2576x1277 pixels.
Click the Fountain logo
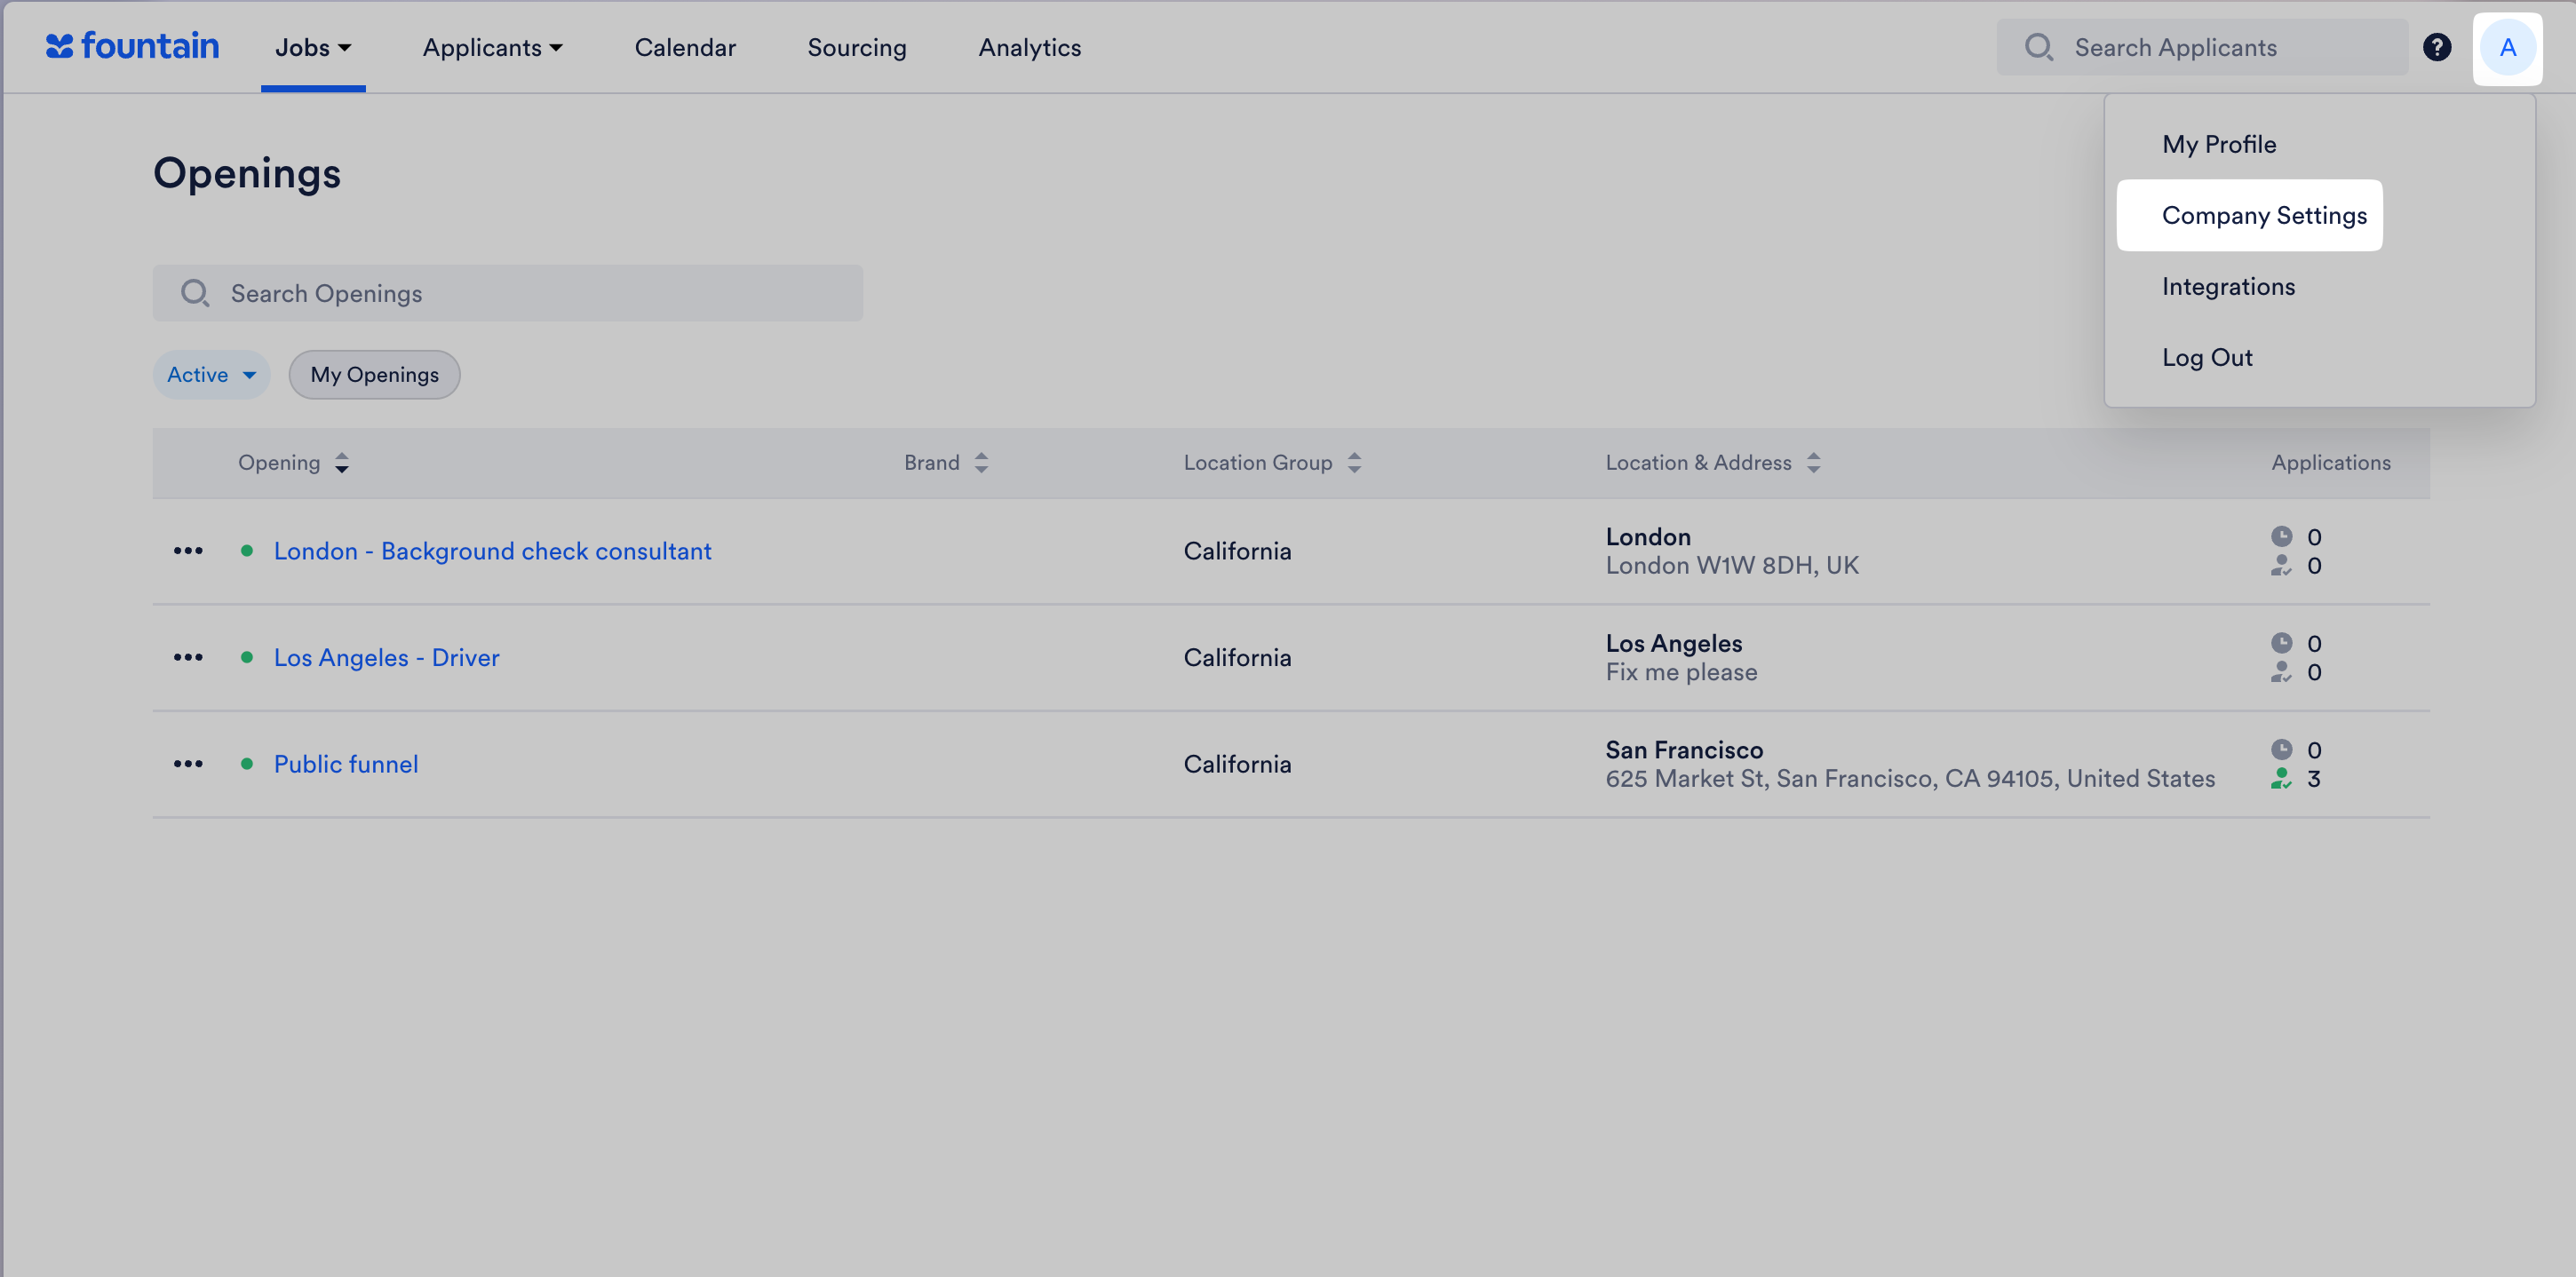point(132,46)
